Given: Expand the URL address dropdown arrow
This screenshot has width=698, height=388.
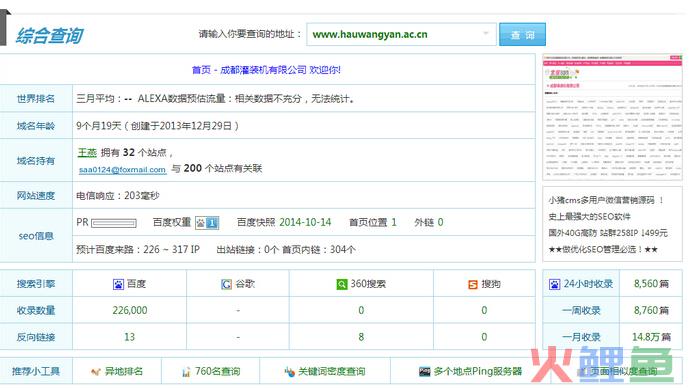Looking at the screenshot, I should click(486, 34).
